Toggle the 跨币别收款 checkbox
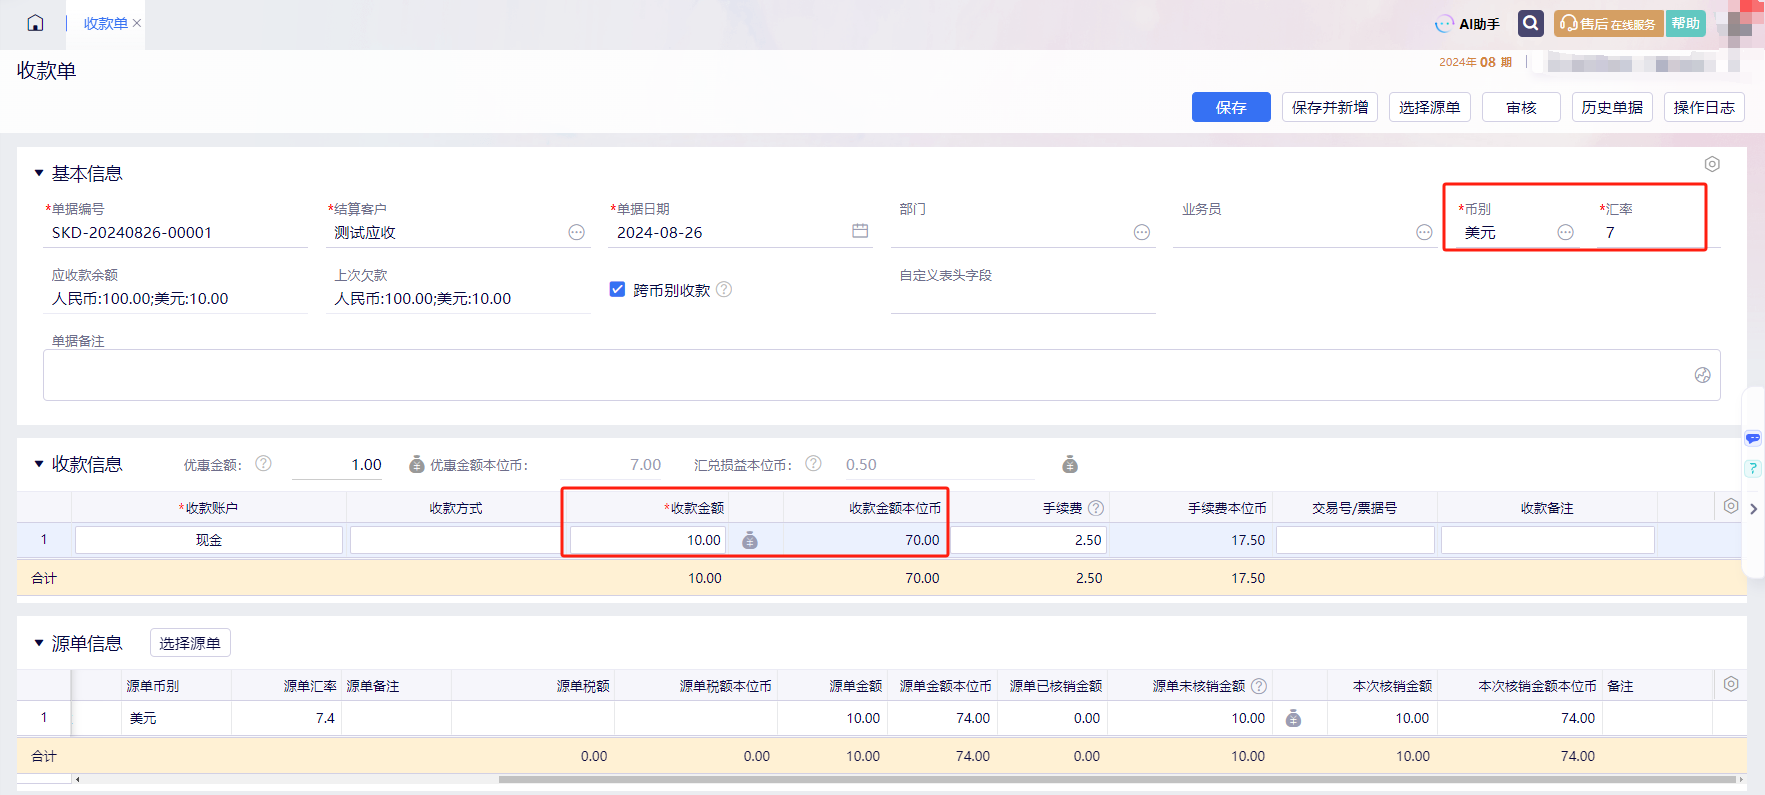 coord(618,289)
